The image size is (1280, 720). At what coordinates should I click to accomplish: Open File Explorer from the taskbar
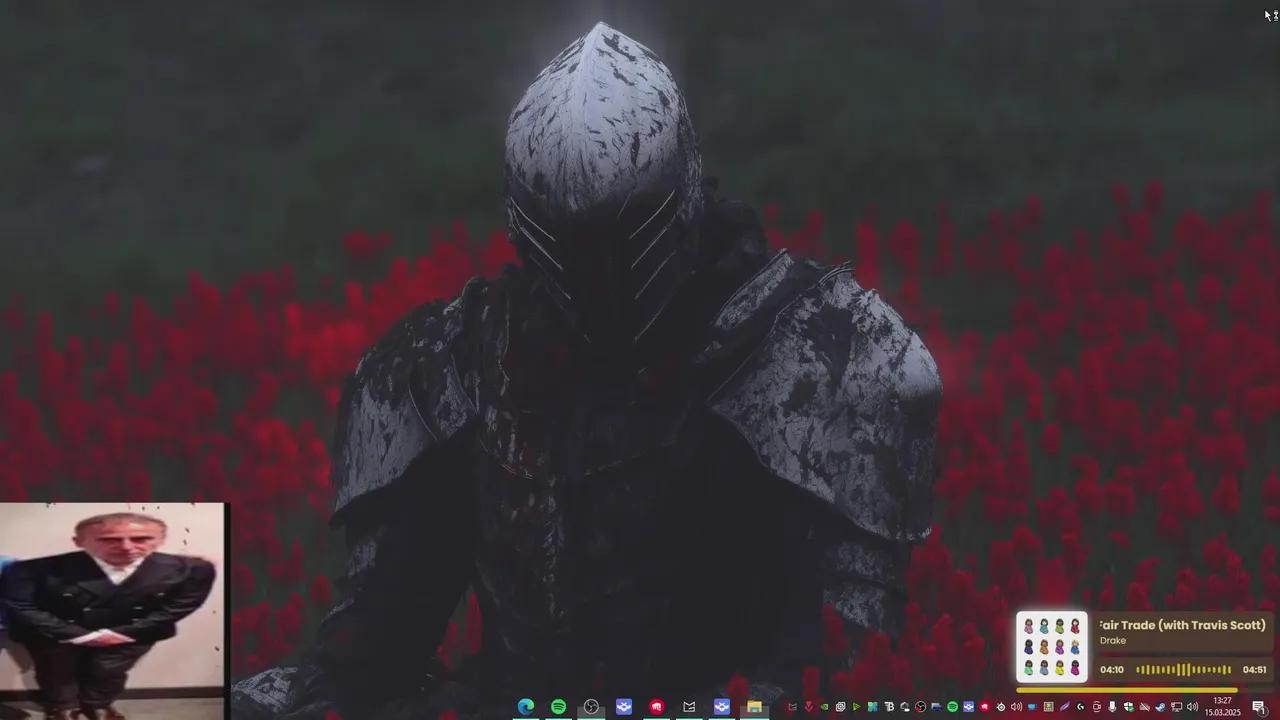coord(754,707)
